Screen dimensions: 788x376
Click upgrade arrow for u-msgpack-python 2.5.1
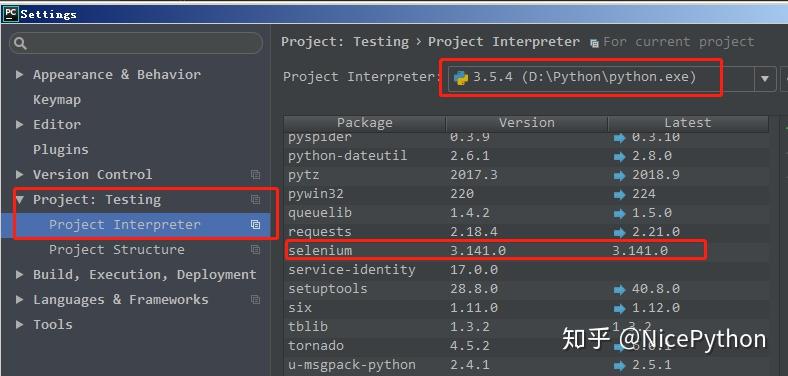coord(619,365)
